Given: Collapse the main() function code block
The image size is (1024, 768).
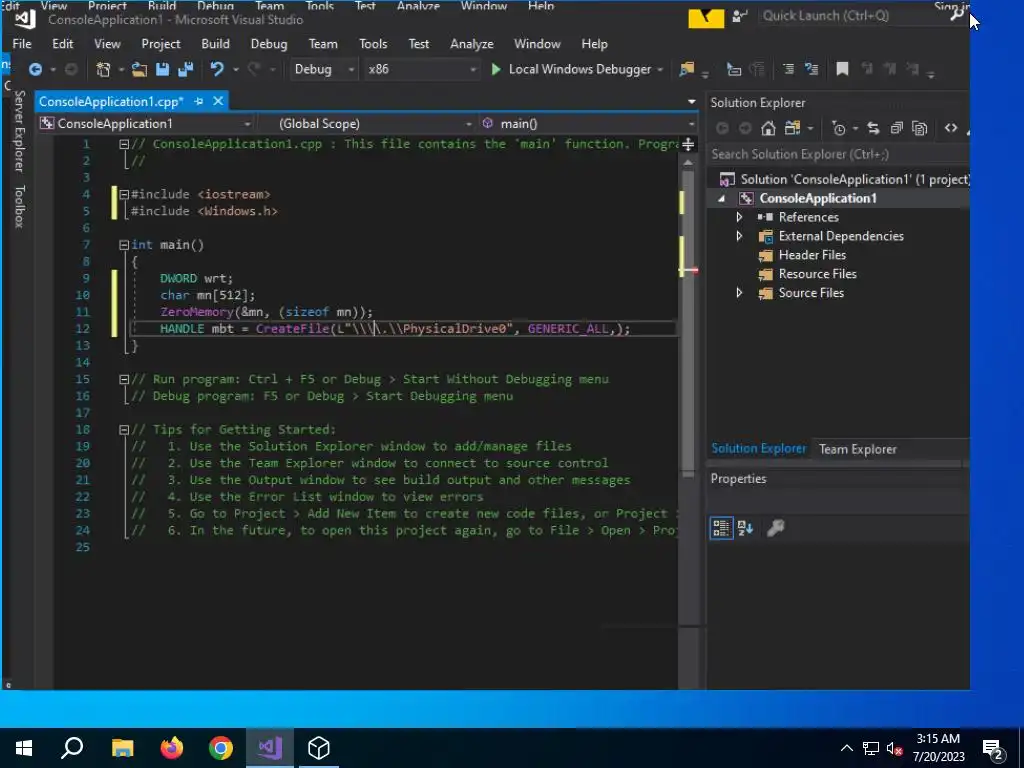Looking at the screenshot, I should tap(124, 245).
